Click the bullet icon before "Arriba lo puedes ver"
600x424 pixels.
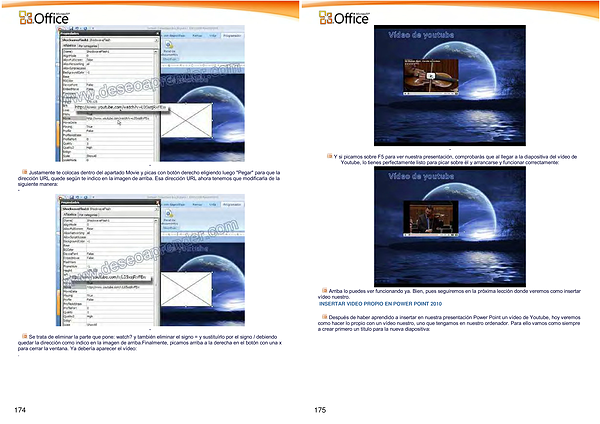324,290
